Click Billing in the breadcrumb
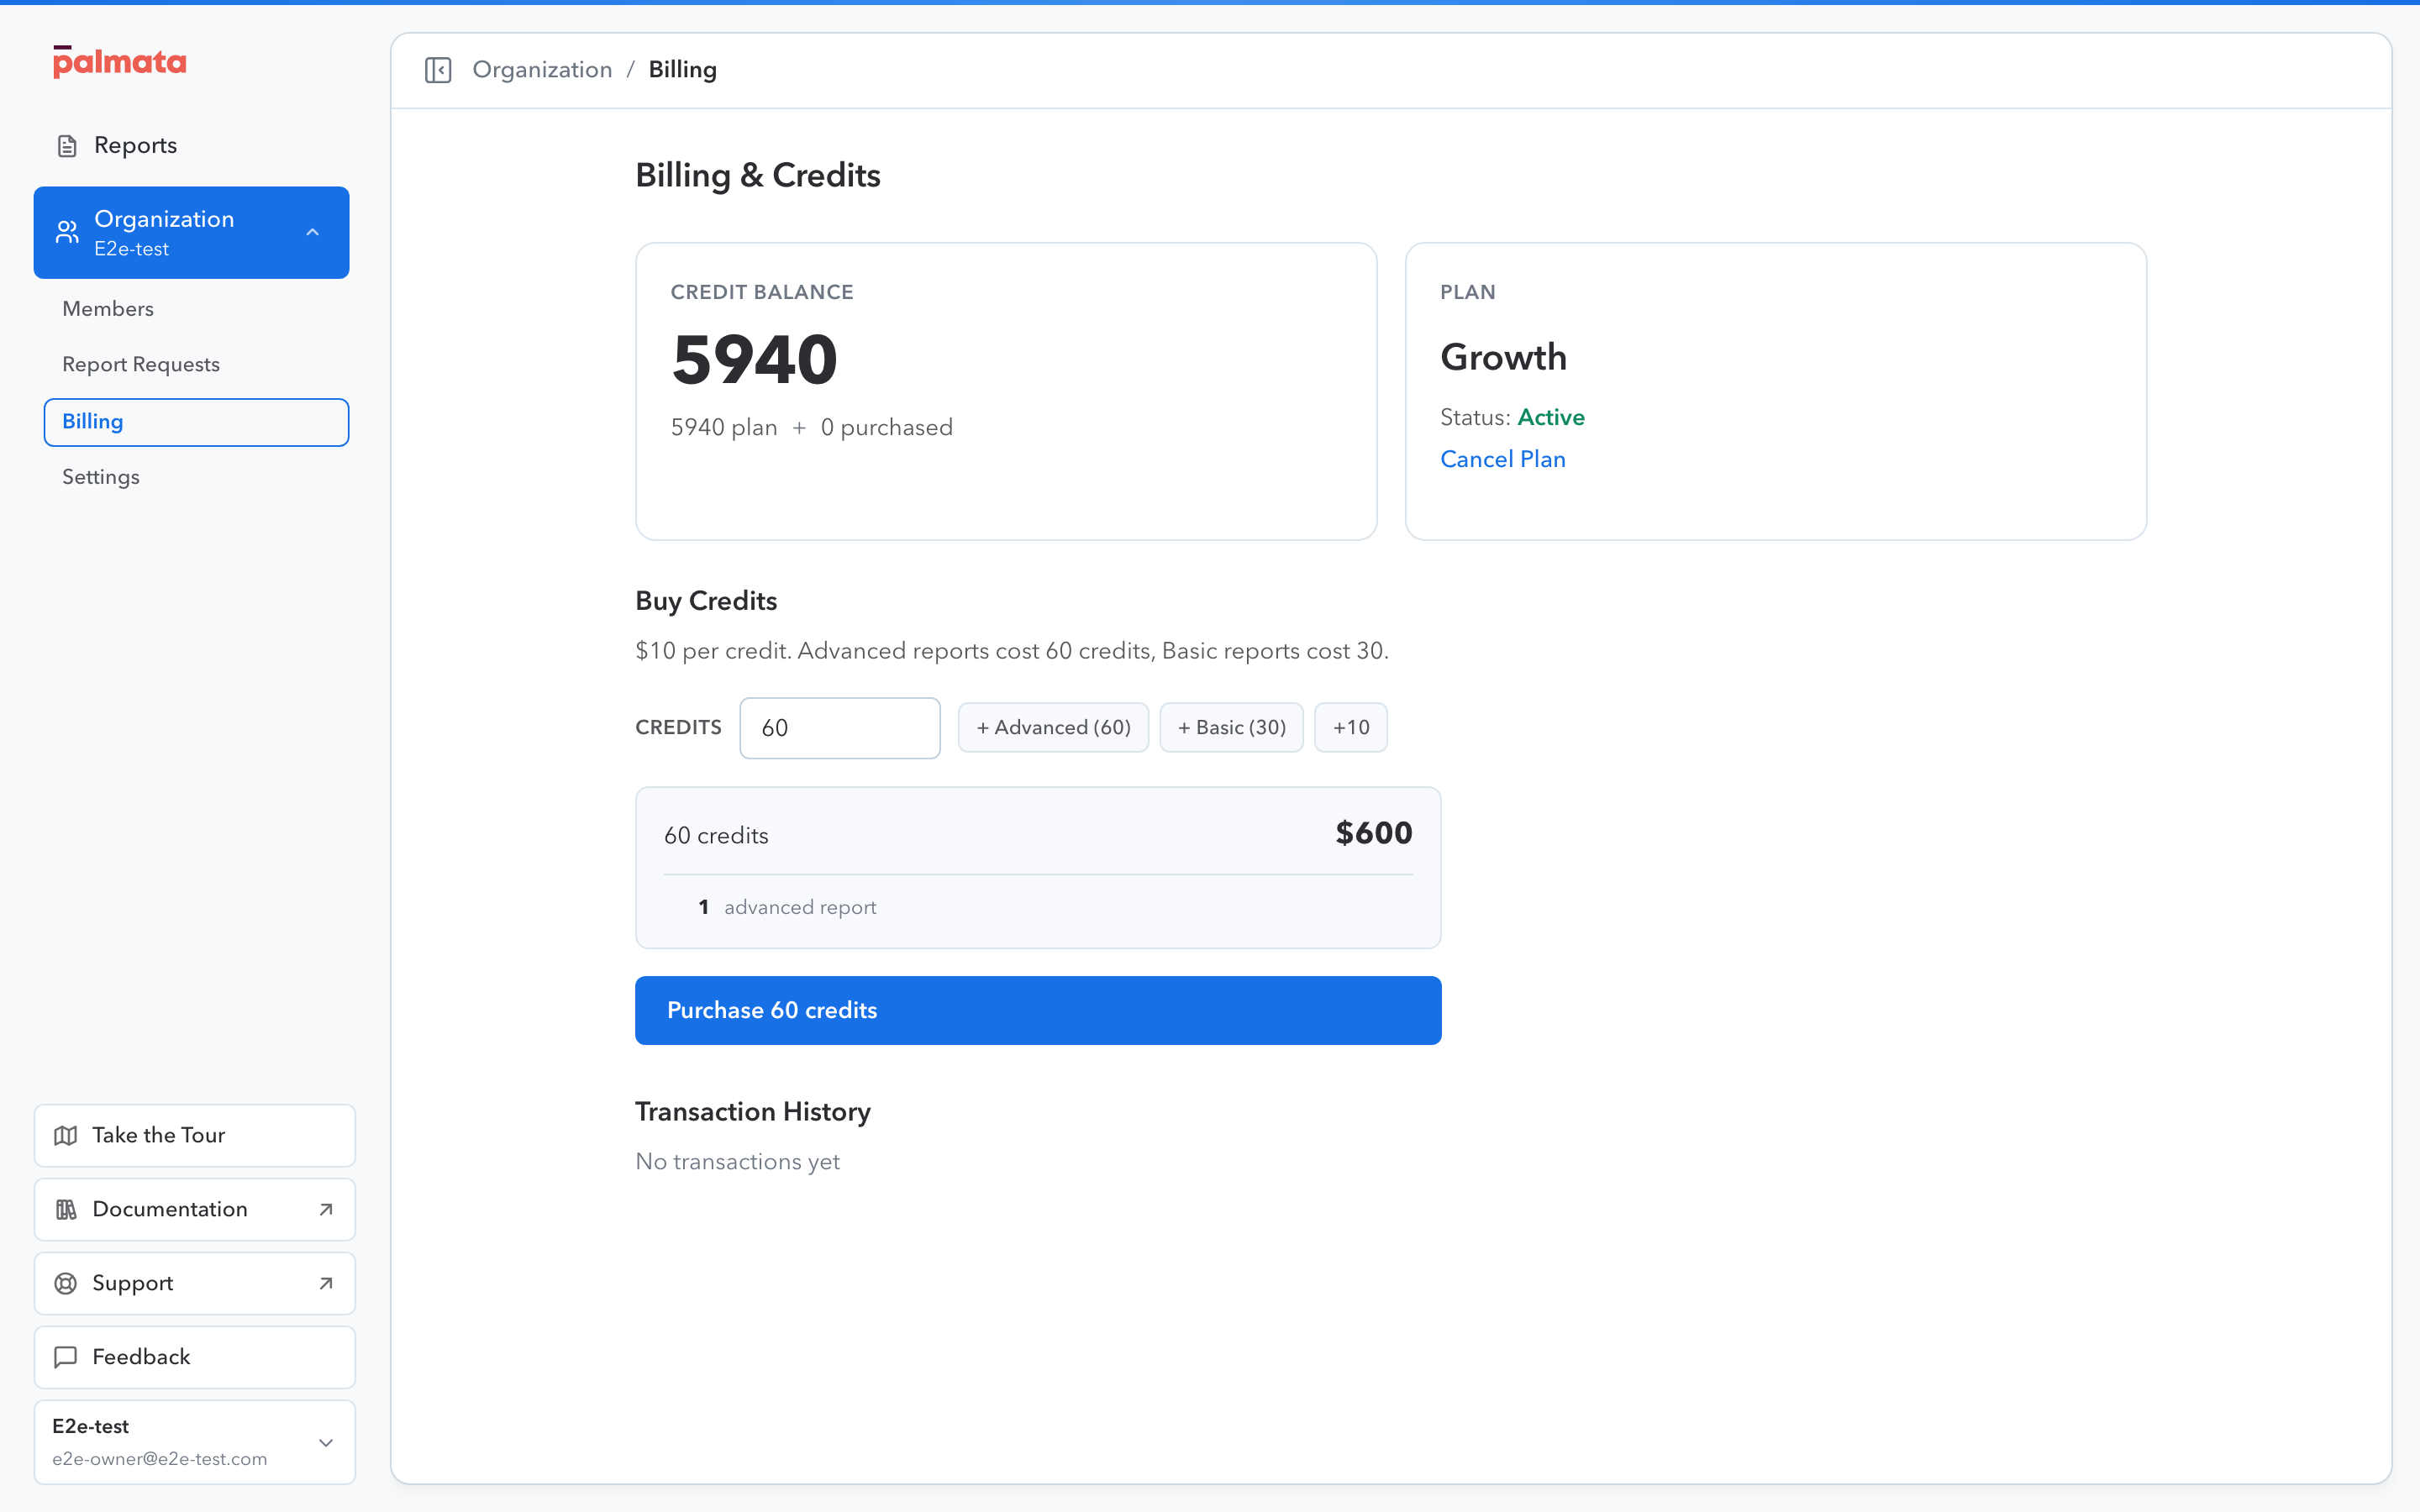 [683, 70]
